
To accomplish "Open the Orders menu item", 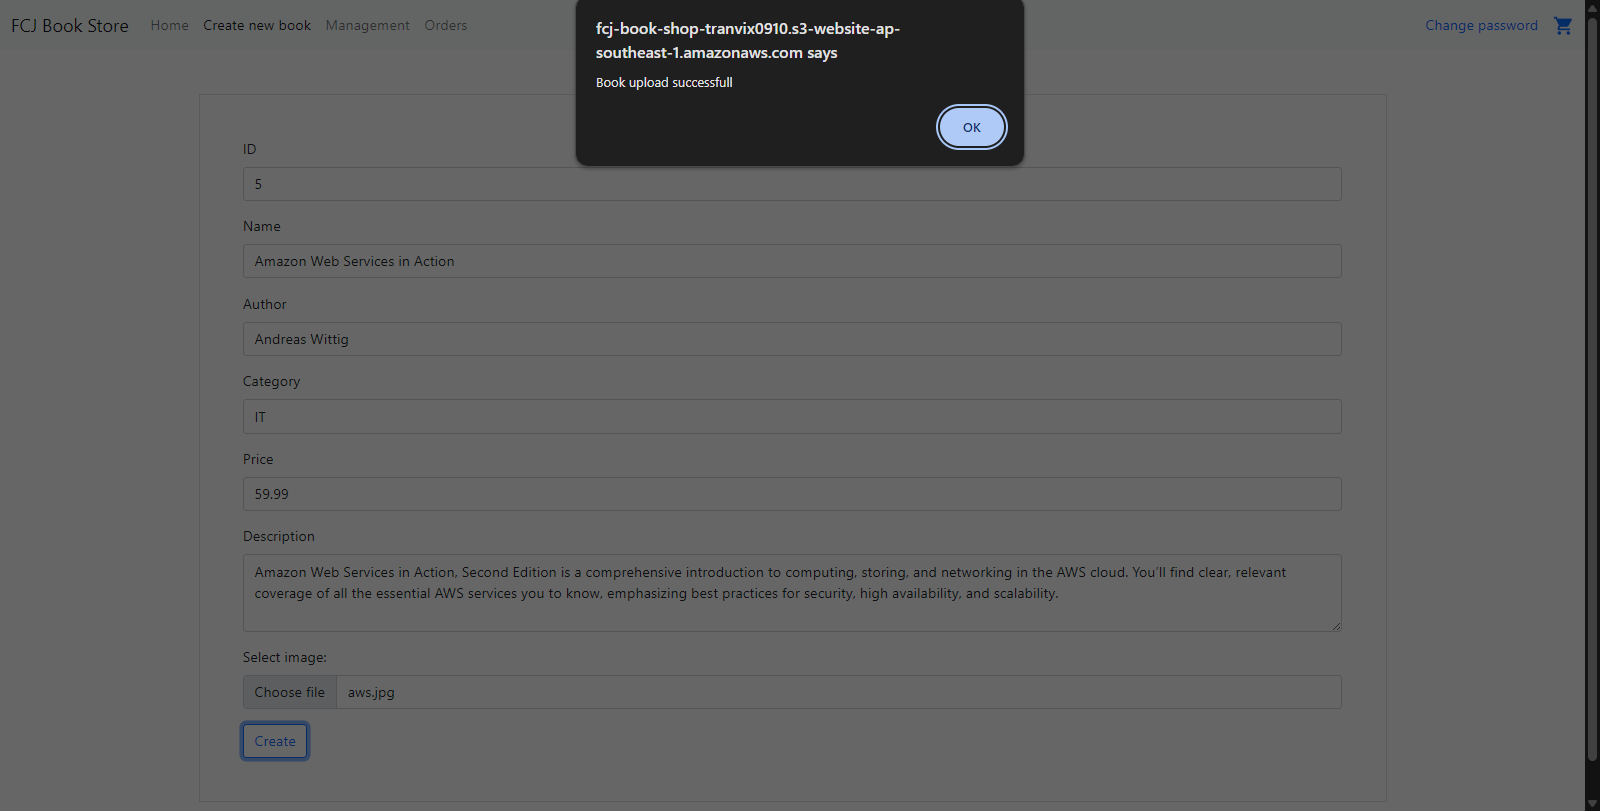I will tap(445, 26).
